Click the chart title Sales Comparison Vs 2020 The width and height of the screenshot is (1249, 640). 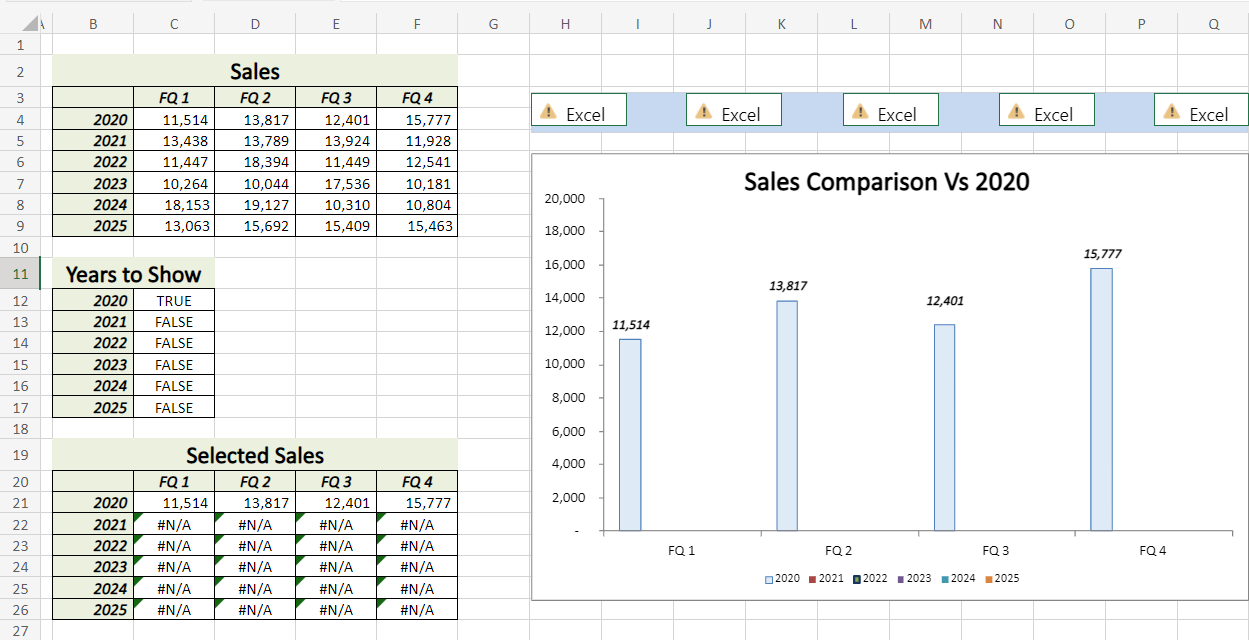pos(886,182)
